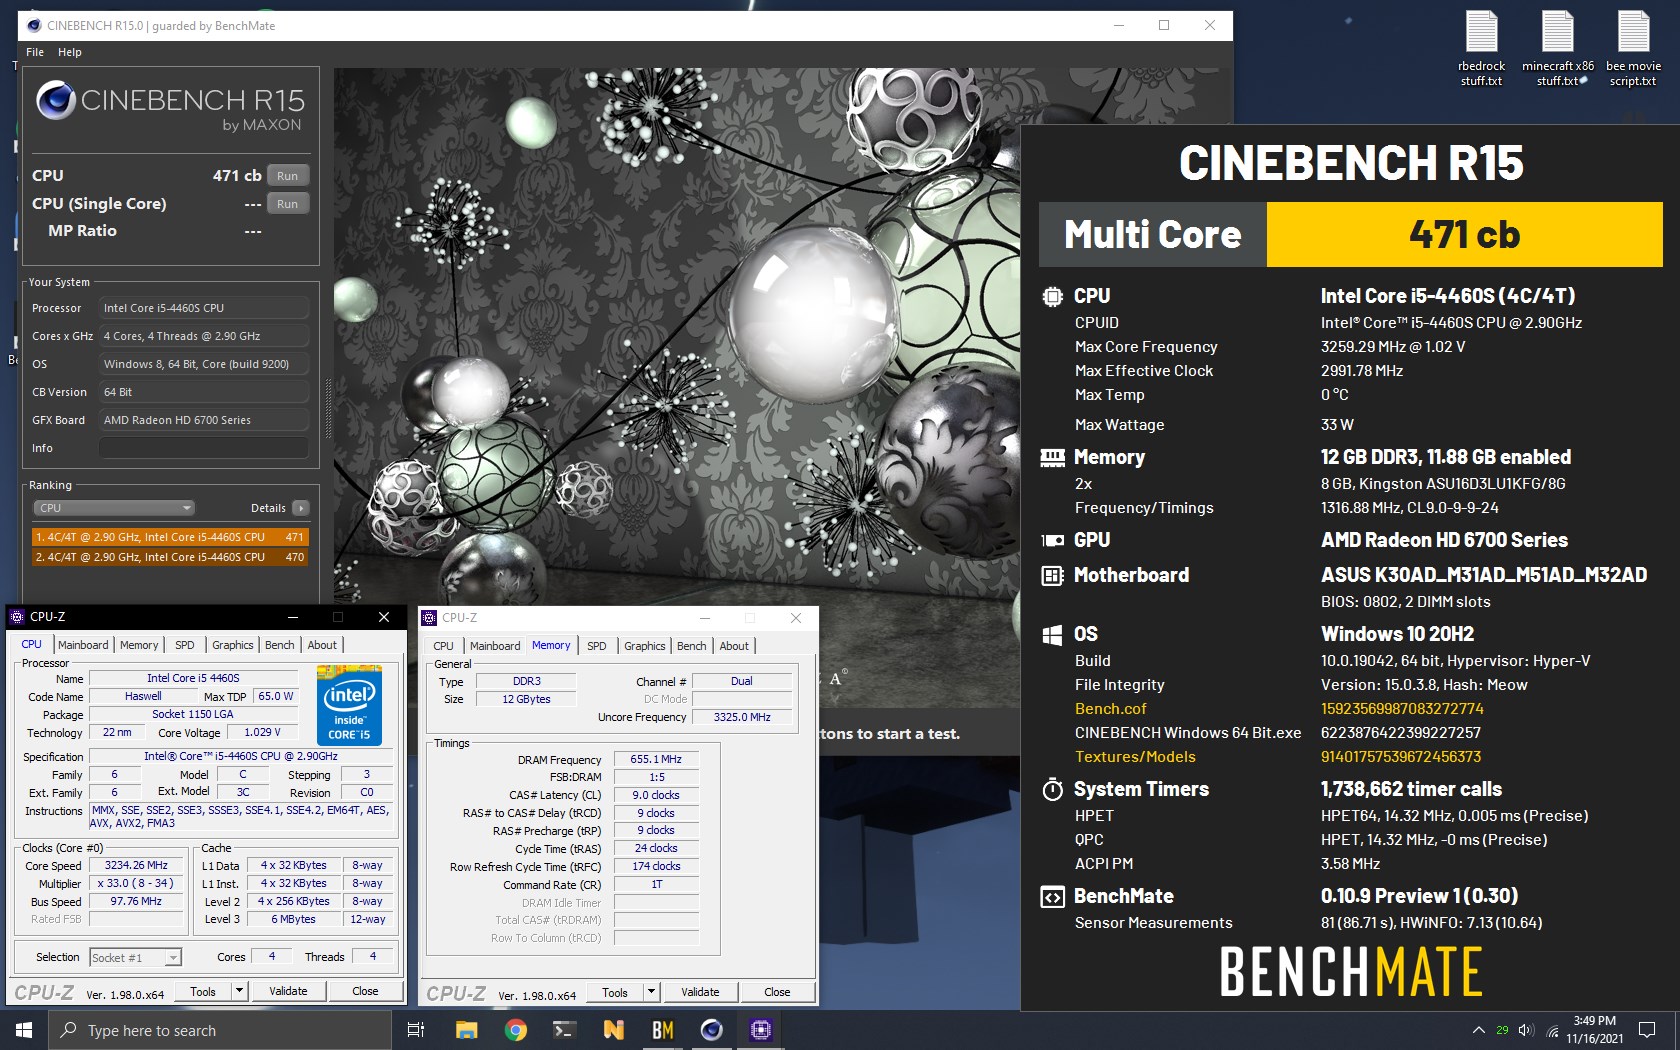The image size is (1680, 1050).
Task: Click the Multiplier value x 33.0
Action: (137, 883)
